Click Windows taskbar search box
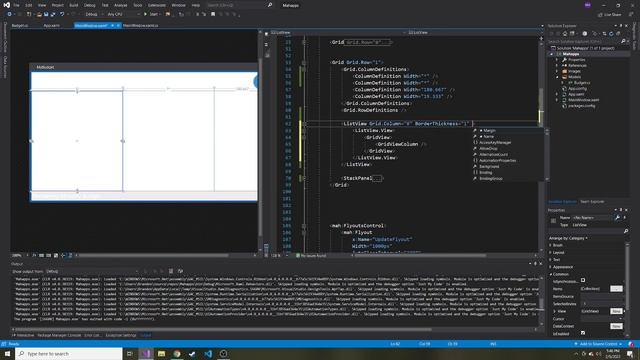Image resolution: width=640 pixels, height=360 pixels. pos(69,353)
